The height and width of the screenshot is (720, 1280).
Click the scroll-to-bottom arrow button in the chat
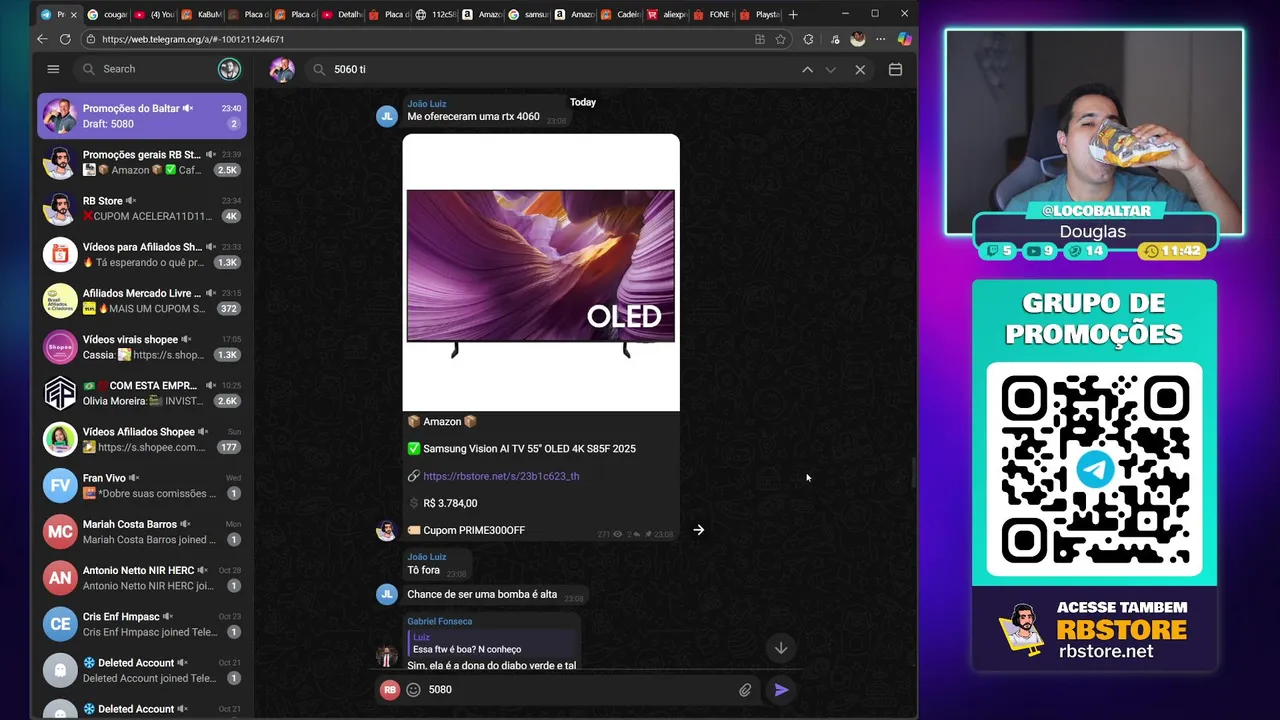pyautogui.click(x=781, y=648)
